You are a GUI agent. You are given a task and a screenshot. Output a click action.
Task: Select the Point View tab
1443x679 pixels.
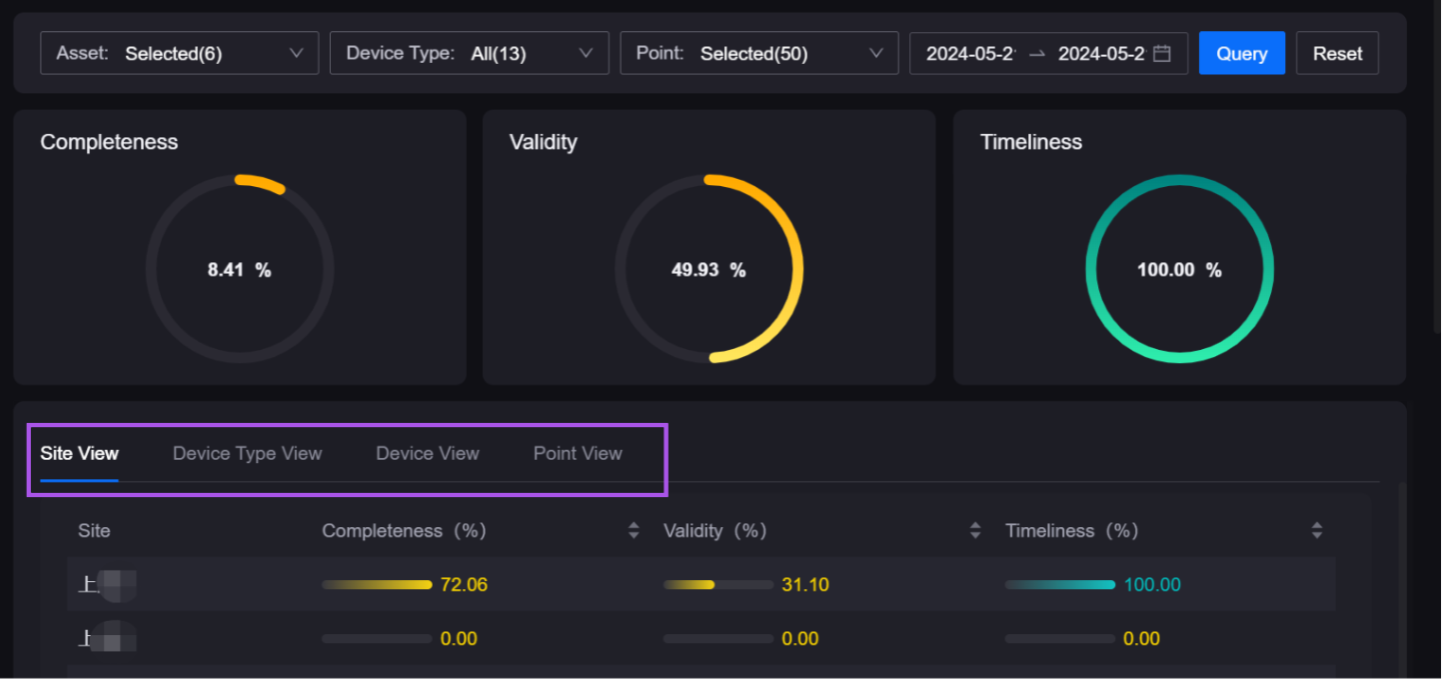[x=577, y=454]
